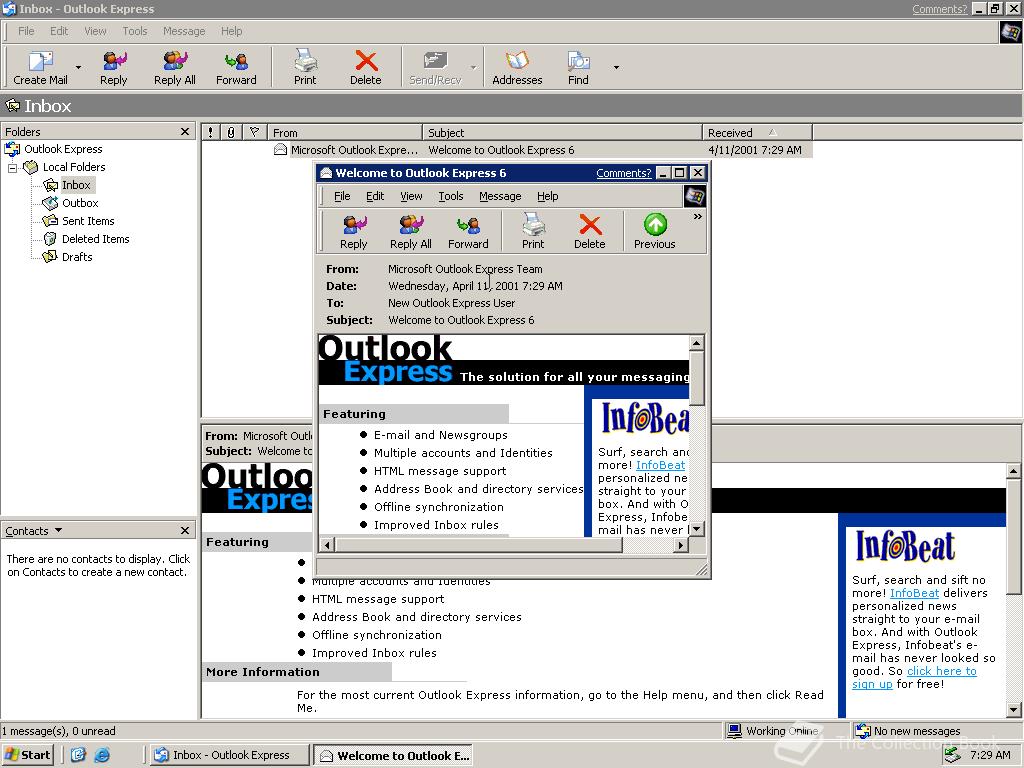Launch Outlook Express quick launch icon
Viewport: 1024px width, 768px height.
click(x=78, y=755)
